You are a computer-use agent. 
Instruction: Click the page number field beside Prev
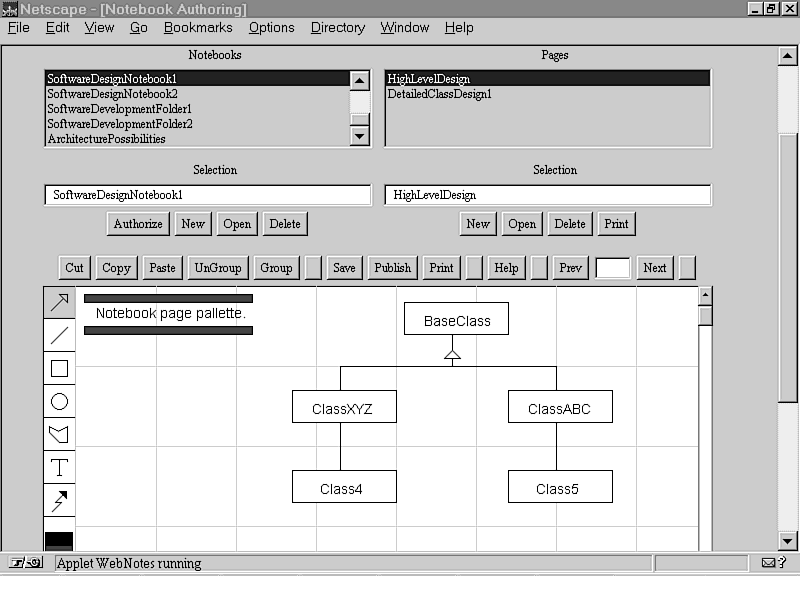click(x=613, y=268)
